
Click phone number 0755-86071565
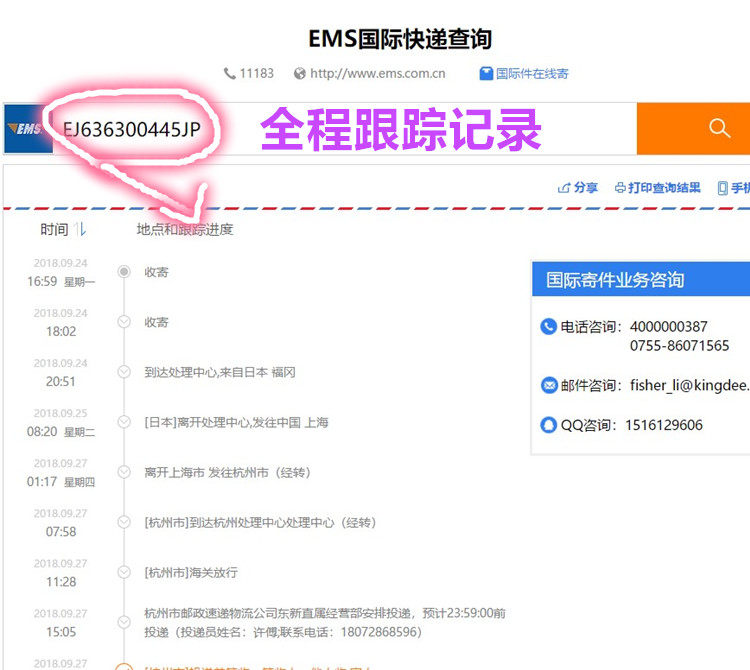click(x=679, y=346)
